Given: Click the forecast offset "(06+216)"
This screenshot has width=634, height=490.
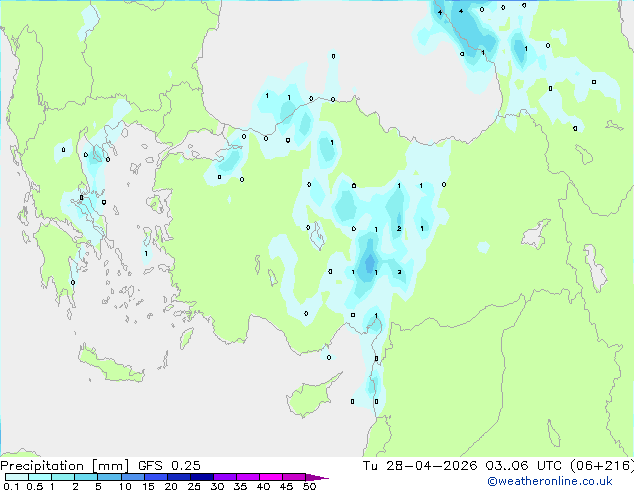Looking at the screenshot, I should (x=602, y=466).
